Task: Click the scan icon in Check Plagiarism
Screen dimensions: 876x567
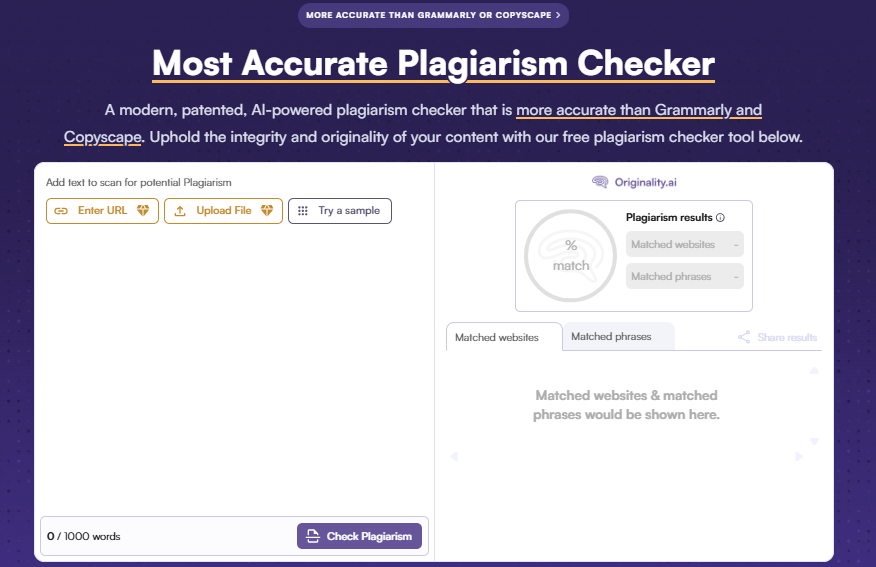Action: click(313, 536)
